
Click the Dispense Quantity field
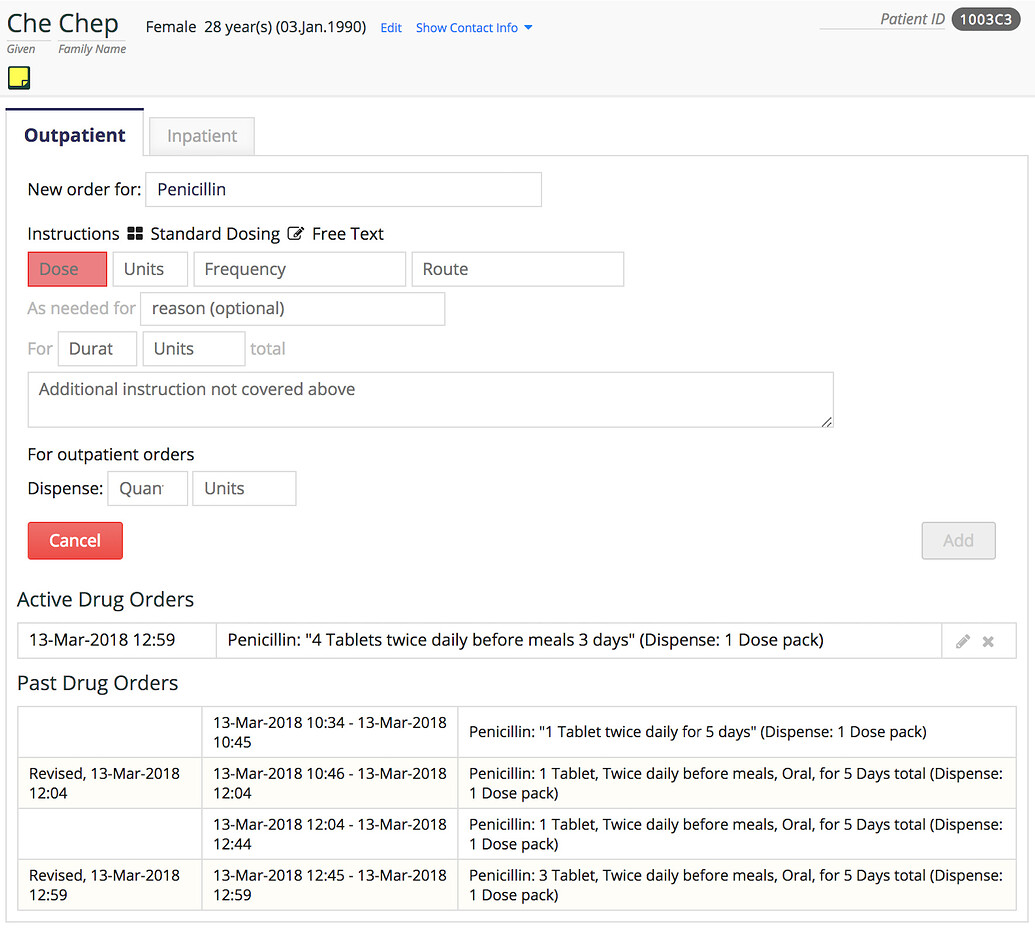147,488
